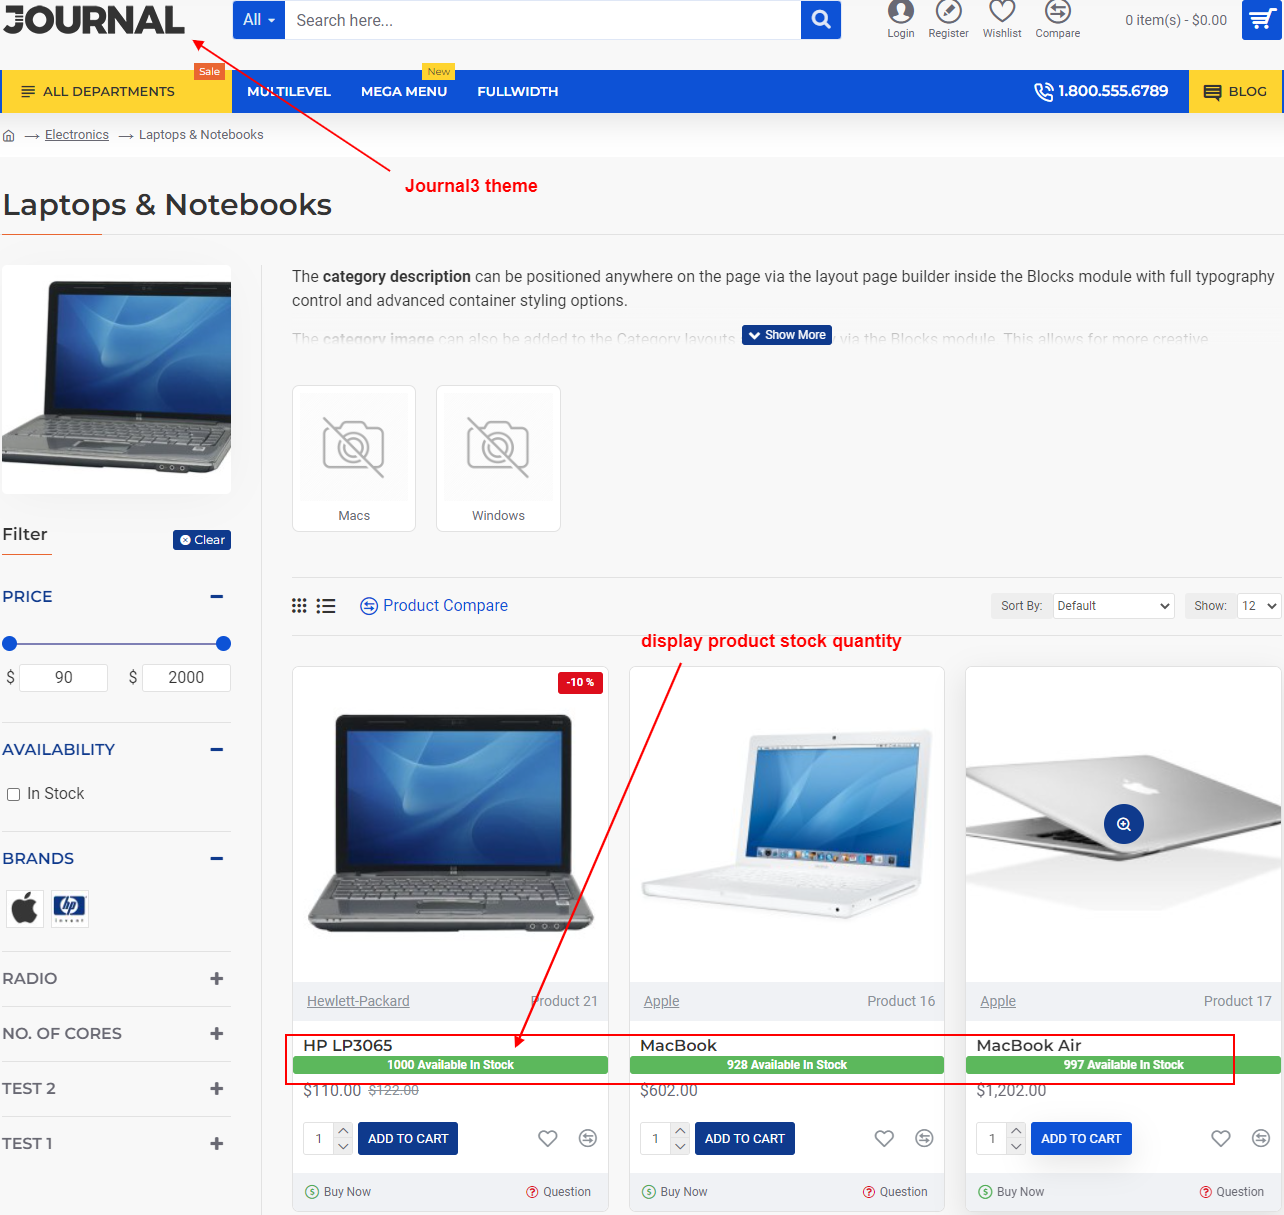Click the search text field
Screen dimensions: 1284x1215
(543, 19)
